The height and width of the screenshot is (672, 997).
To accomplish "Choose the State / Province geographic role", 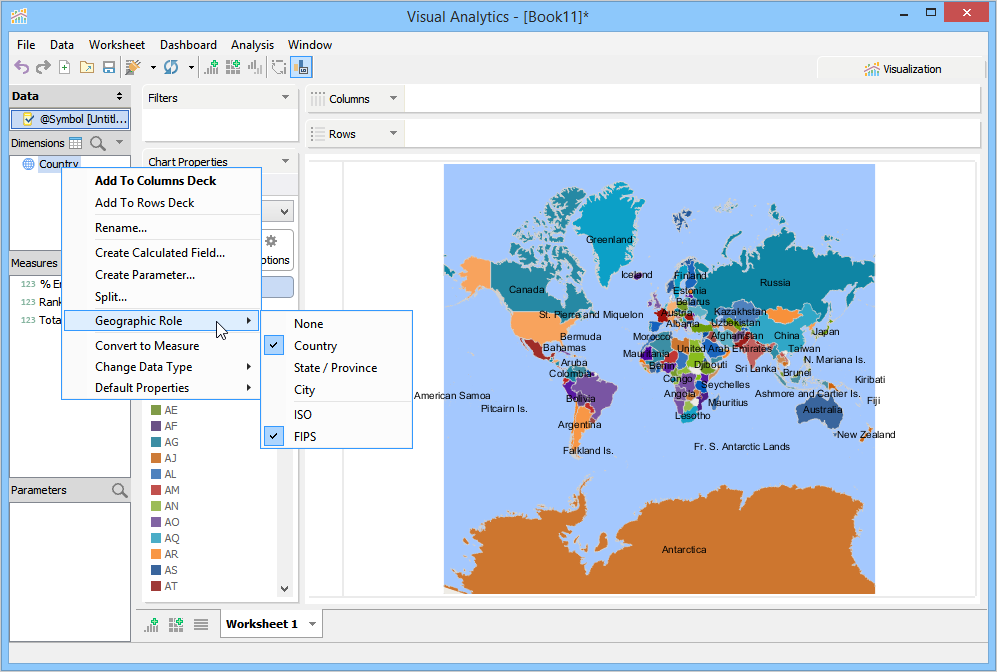I will (x=337, y=368).
